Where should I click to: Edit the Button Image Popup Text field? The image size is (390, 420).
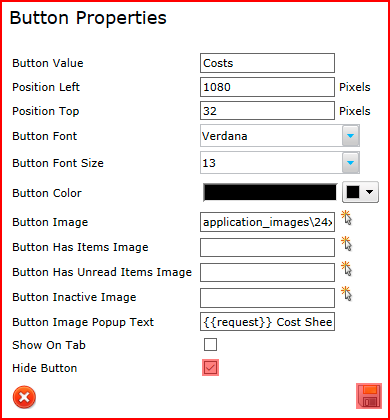267,322
